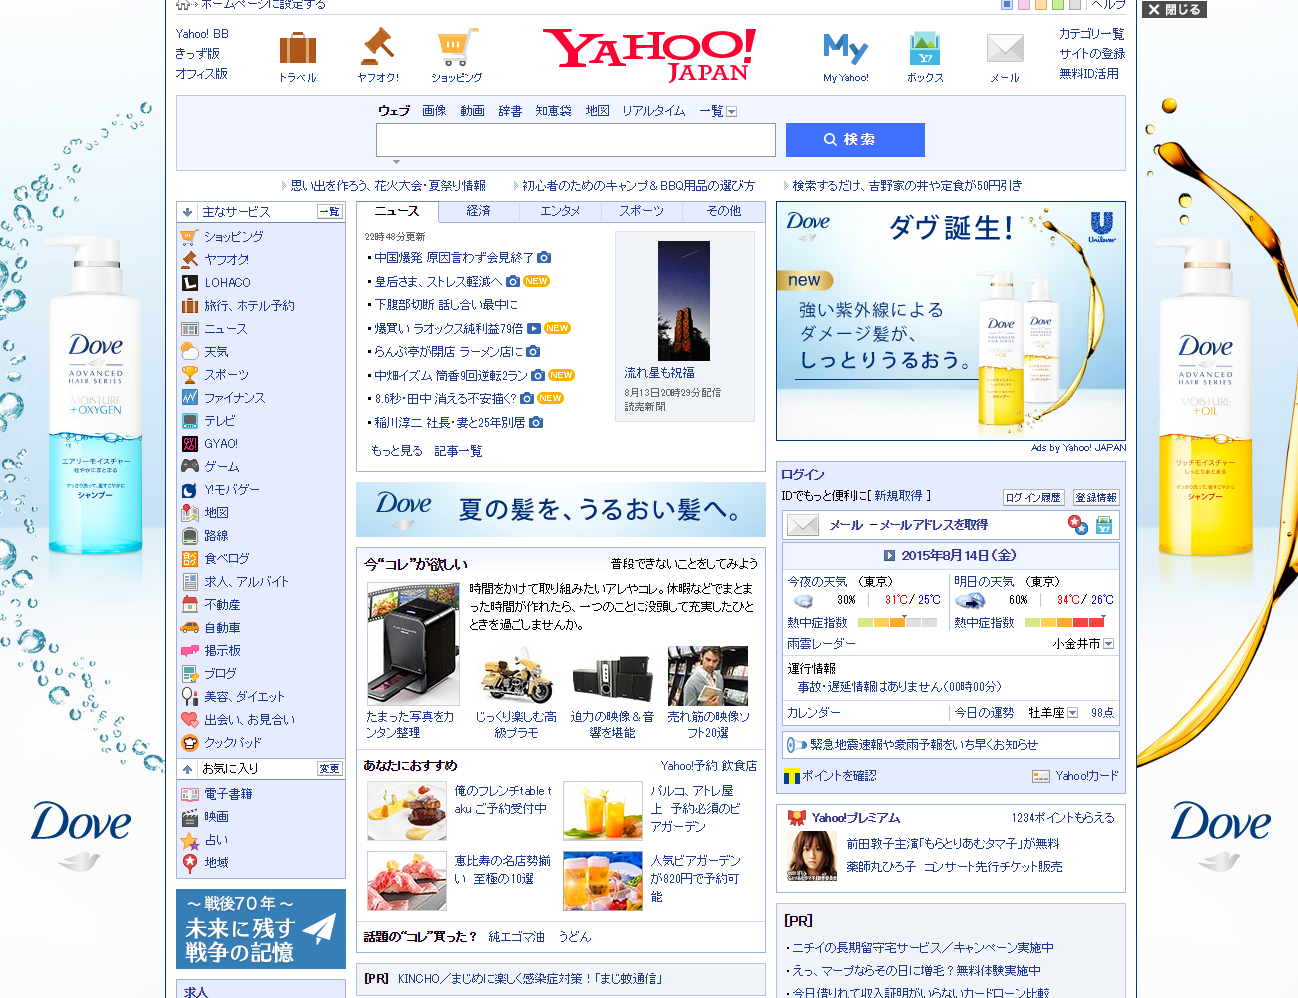
Task: Open 雨雲レーダー link in weather panel
Action: [821, 644]
